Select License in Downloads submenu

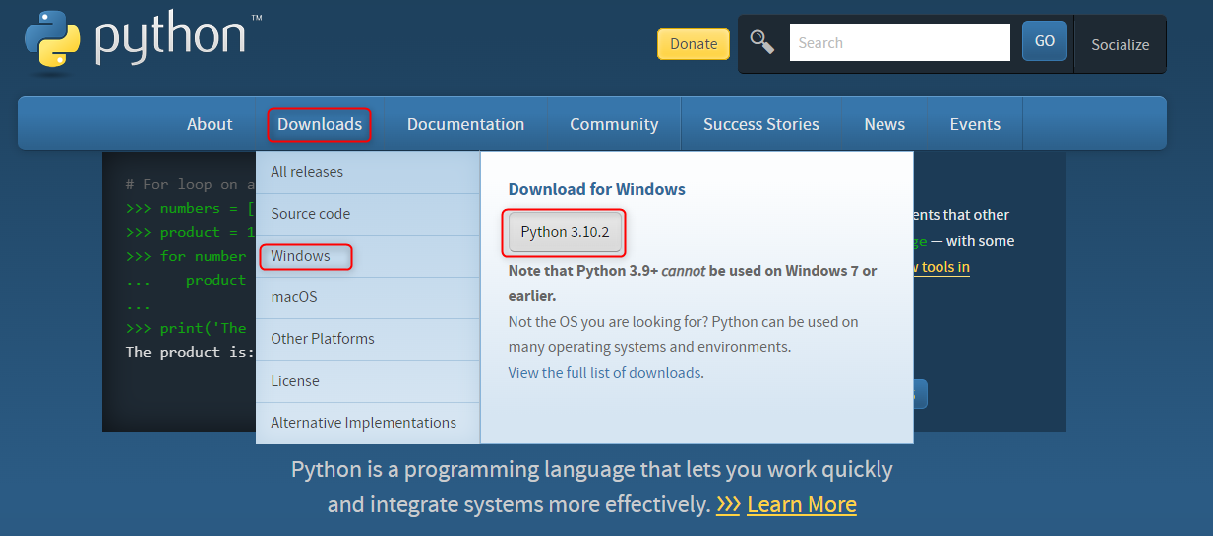tap(368, 381)
